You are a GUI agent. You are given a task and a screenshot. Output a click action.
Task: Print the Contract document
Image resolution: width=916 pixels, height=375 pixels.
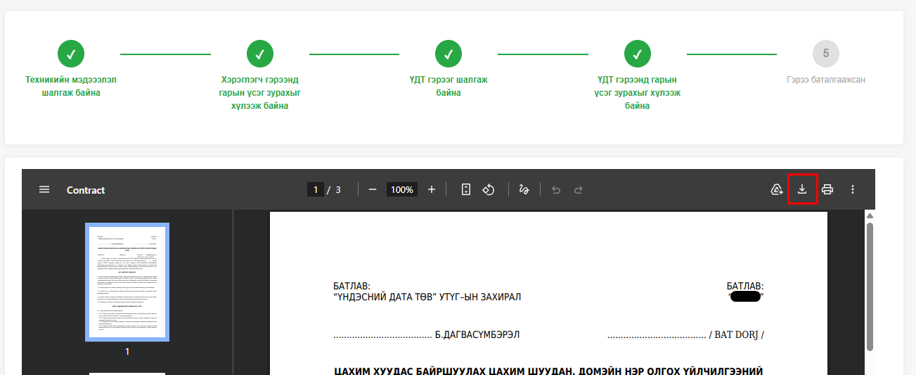pos(827,189)
